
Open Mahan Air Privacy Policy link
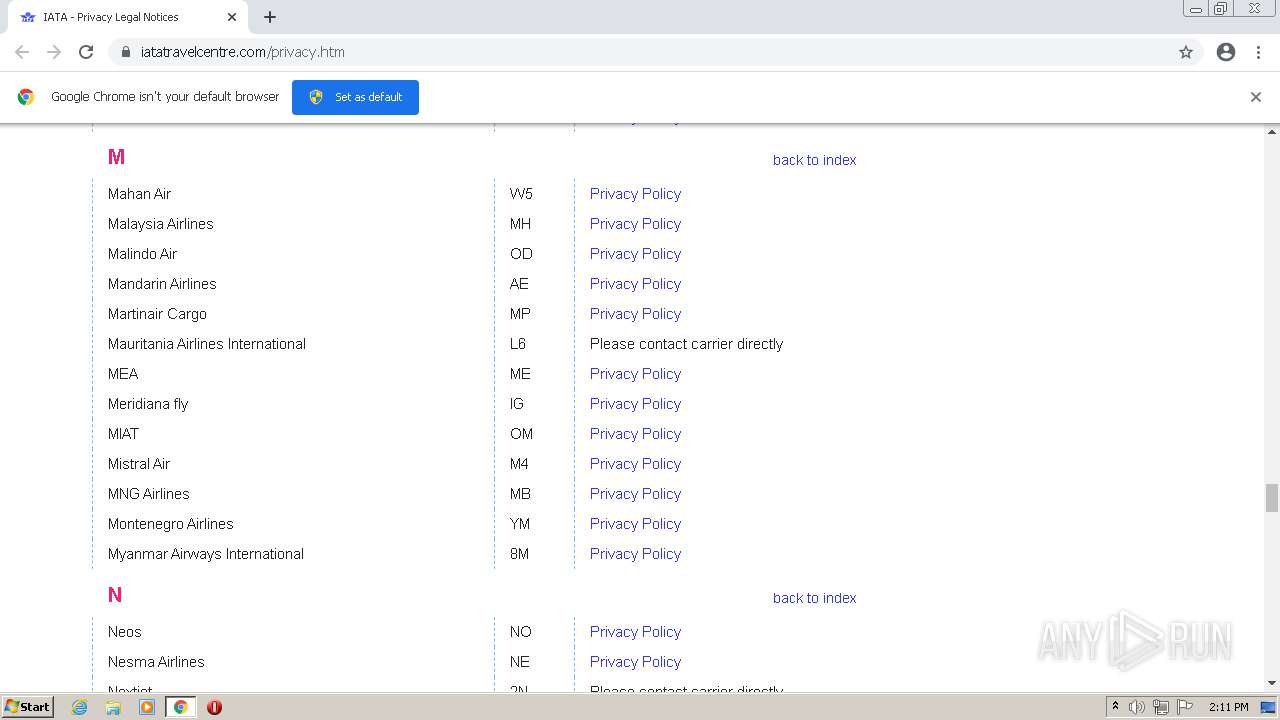[635, 194]
